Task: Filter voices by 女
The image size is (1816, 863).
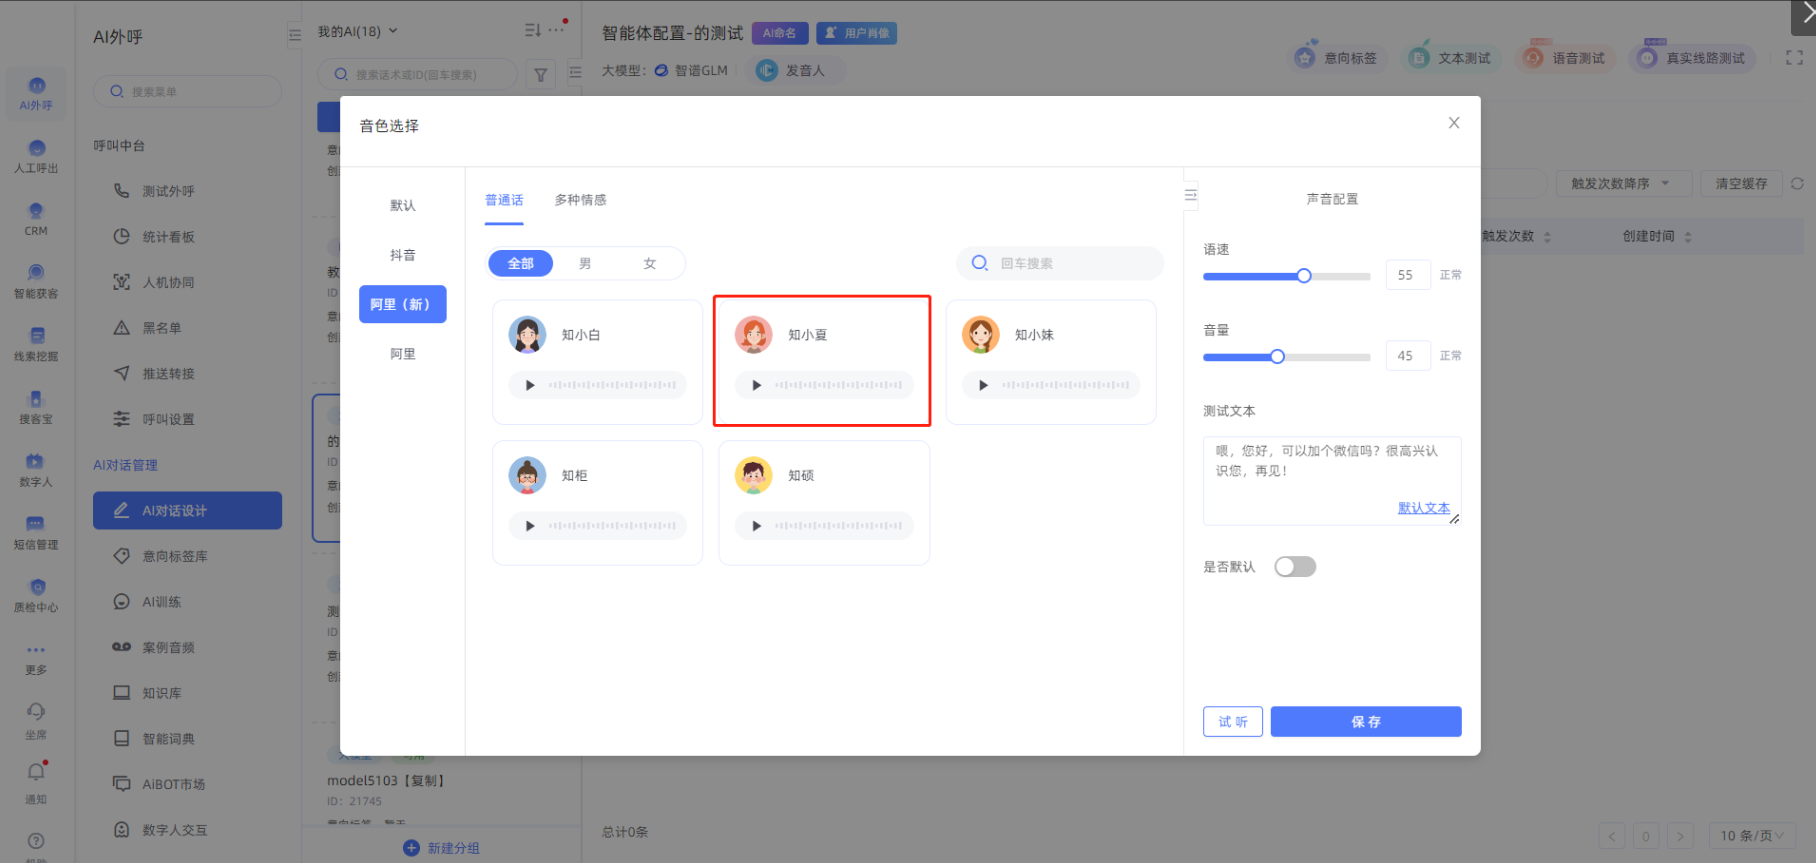Action: [x=650, y=264]
